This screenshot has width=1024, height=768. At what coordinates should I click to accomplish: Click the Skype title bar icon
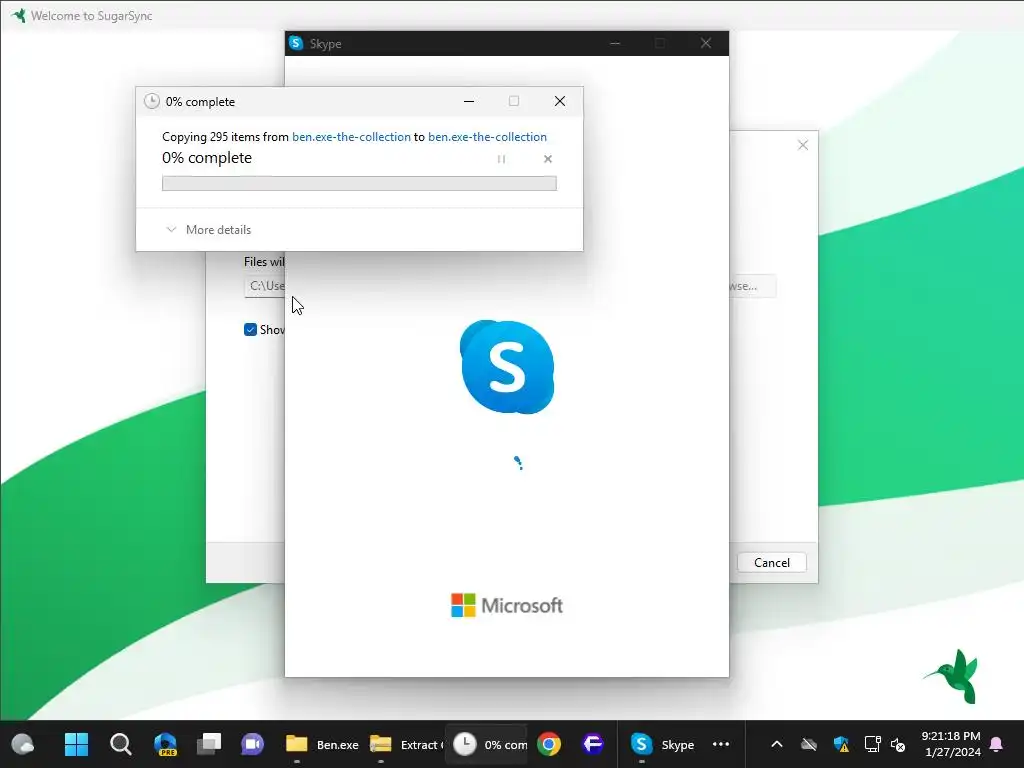(x=296, y=43)
